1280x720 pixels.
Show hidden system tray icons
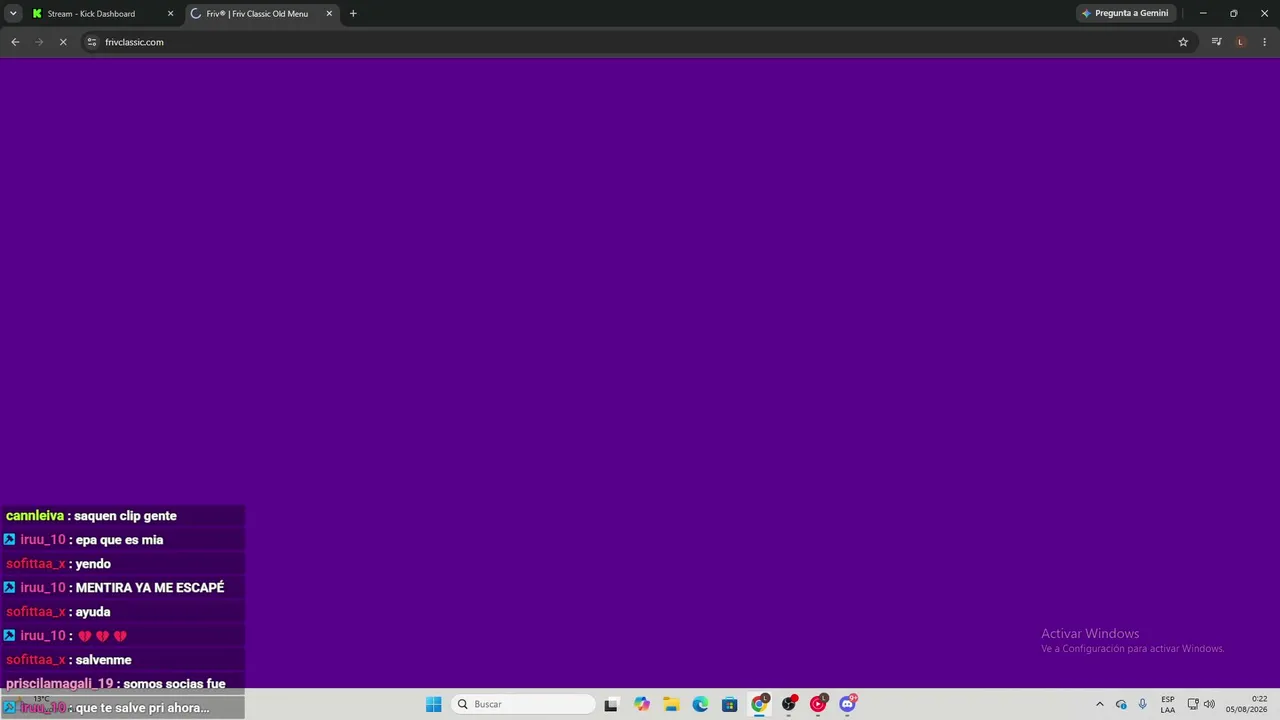pyautogui.click(x=1100, y=704)
